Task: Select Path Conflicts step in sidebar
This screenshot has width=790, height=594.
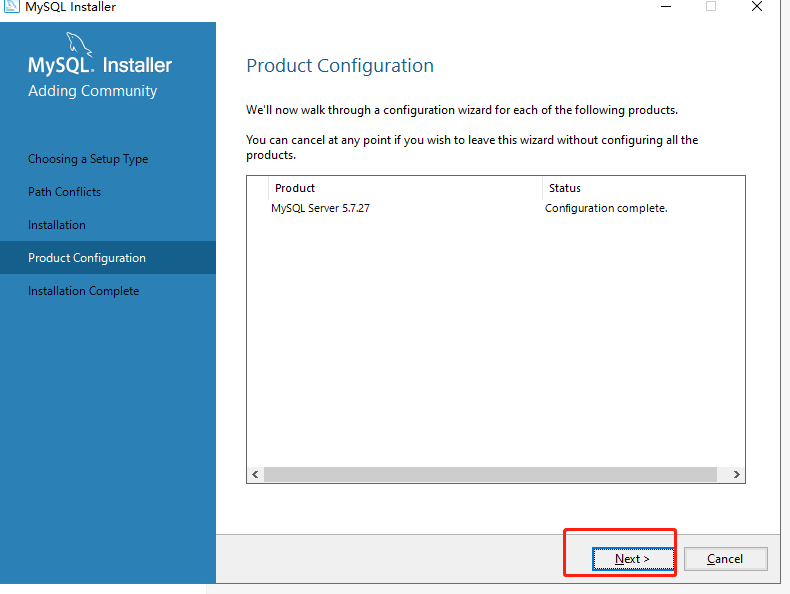Action: pyautogui.click(x=64, y=192)
